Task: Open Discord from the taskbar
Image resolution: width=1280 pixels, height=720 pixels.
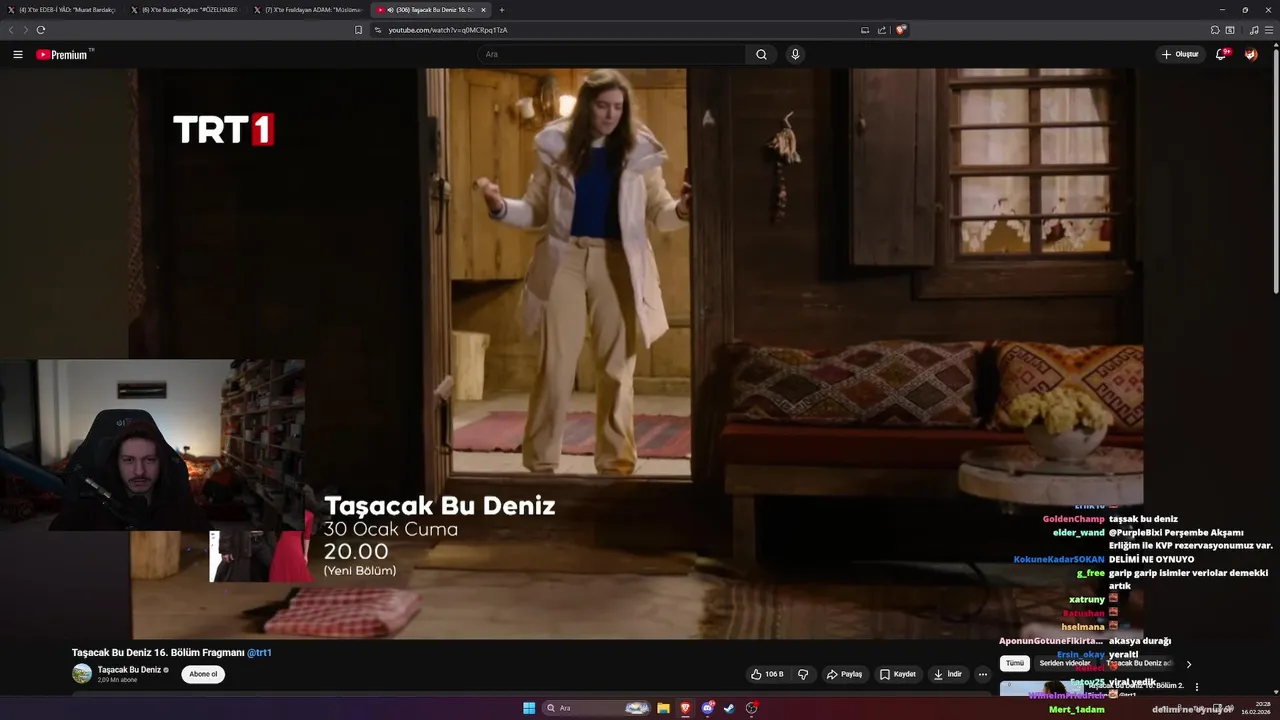Action: tap(708, 708)
